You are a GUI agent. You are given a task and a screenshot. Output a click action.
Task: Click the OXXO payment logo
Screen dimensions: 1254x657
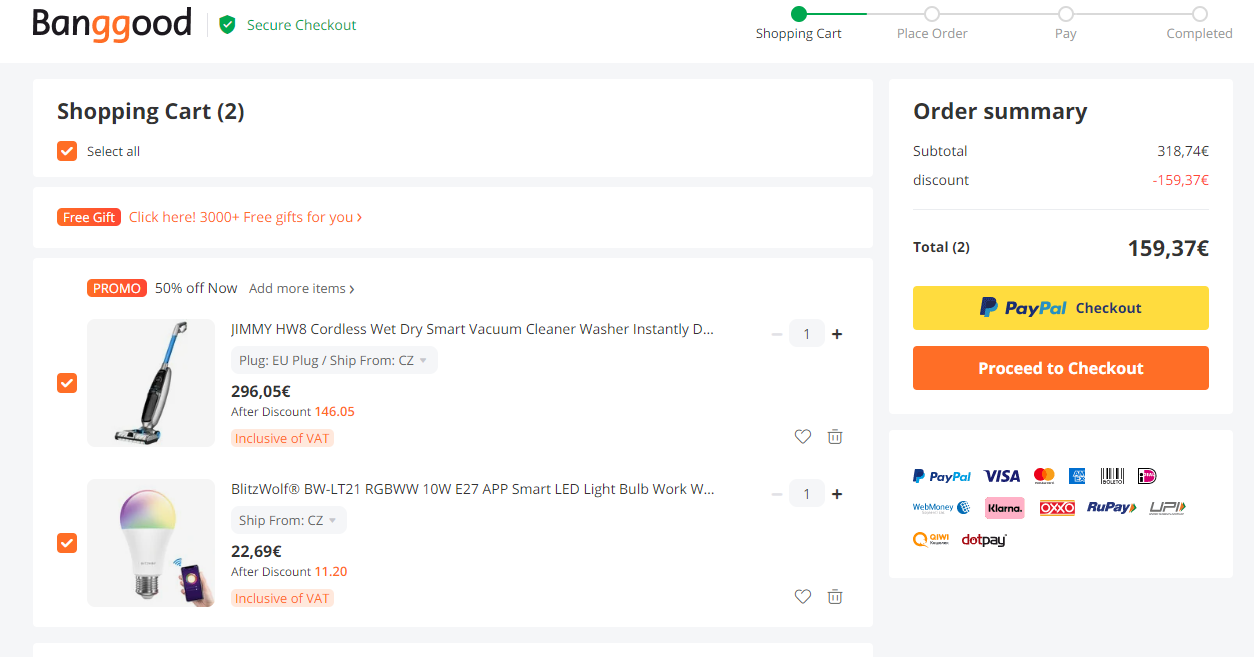tap(1057, 508)
